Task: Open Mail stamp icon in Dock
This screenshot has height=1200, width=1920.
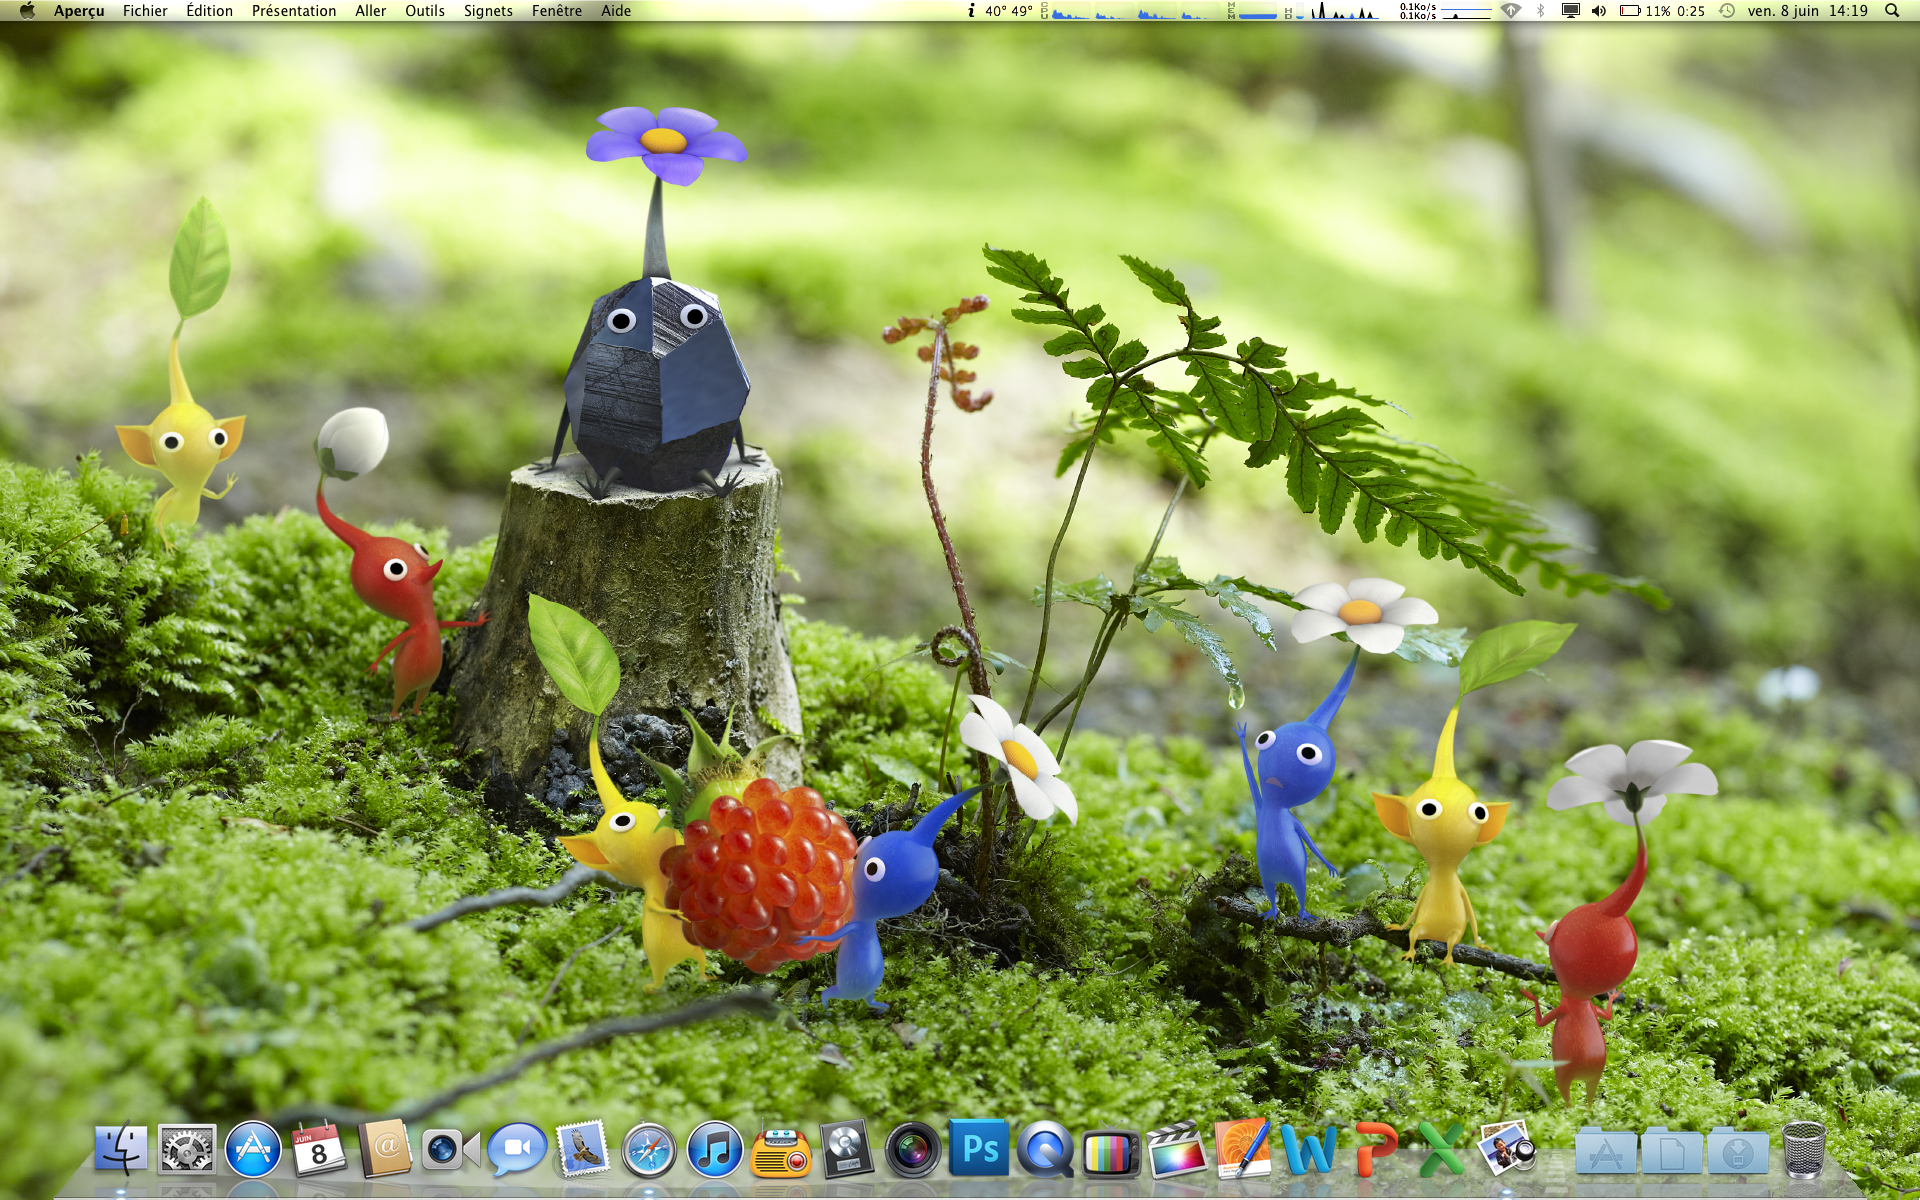Action: pyautogui.click(x=583, y=1149)
